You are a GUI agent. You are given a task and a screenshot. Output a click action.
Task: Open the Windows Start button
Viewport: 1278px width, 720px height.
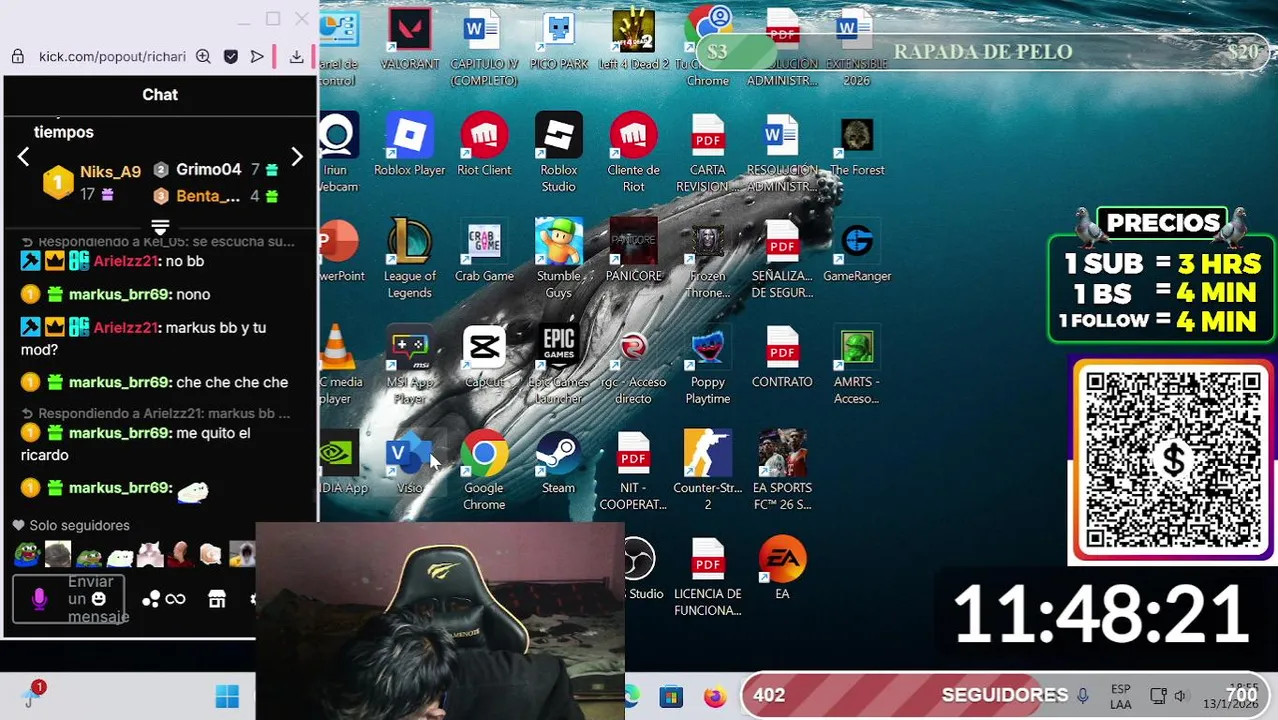[x=227, y=696]
